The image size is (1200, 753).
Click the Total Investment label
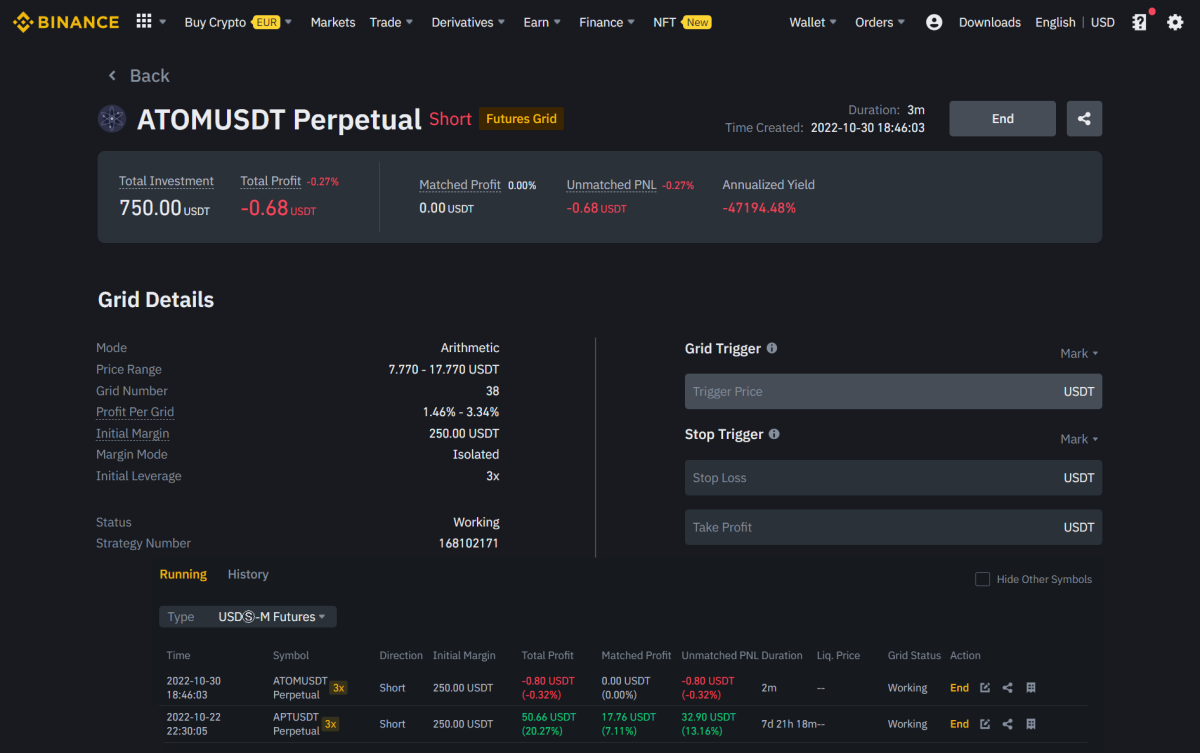pos(166,181)
